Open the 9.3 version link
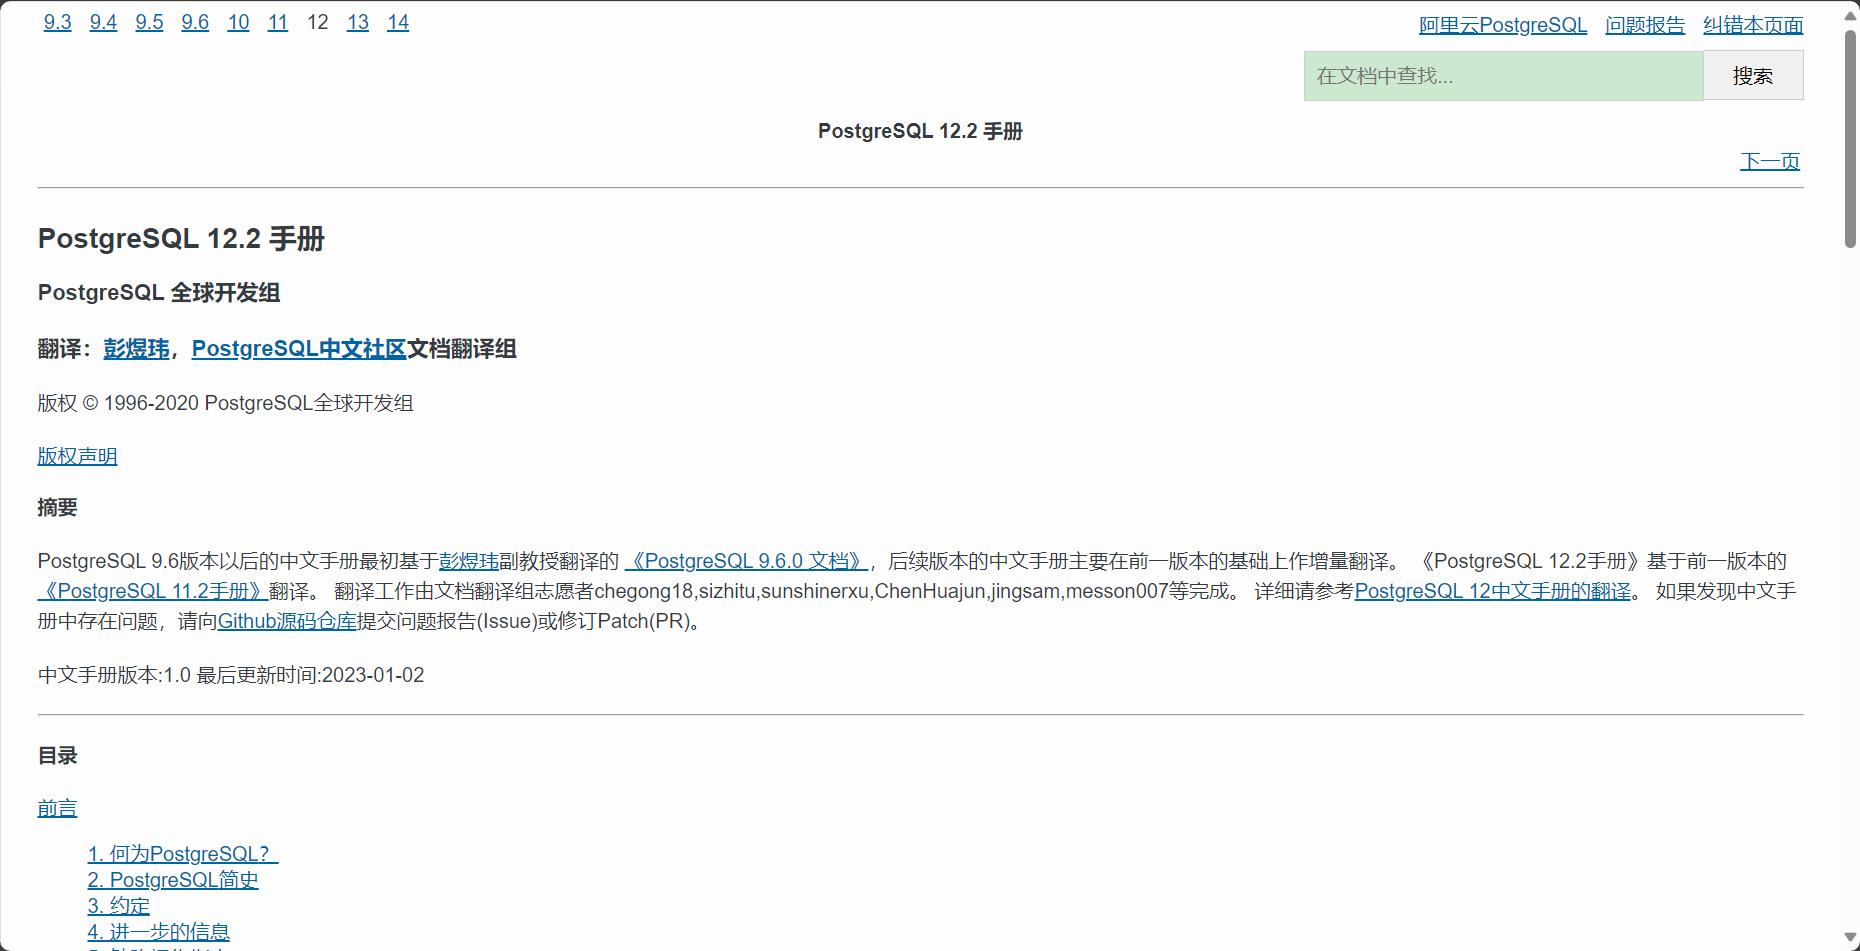The width and height of the screenshot is (1860, 951). (57, 22)
